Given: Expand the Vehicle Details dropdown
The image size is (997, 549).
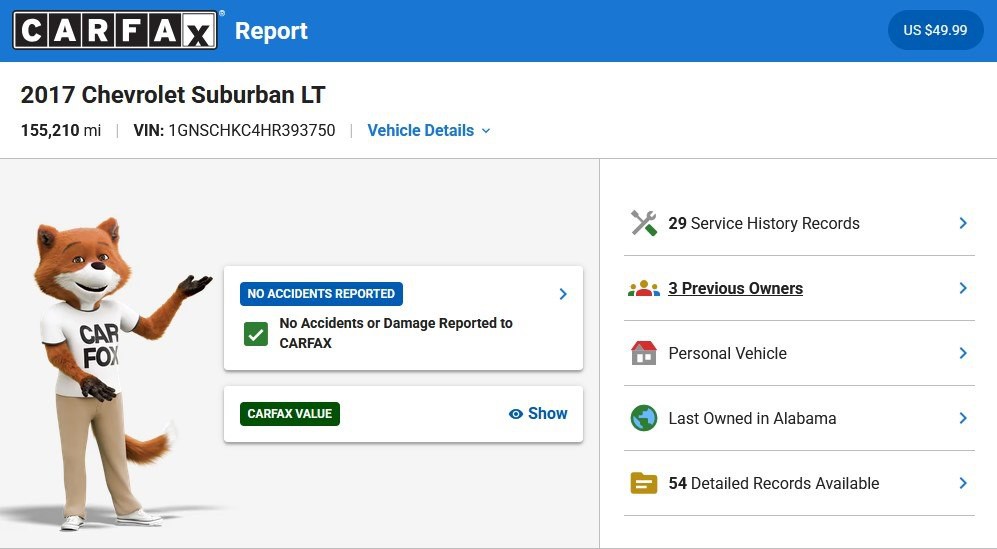Looking at the screenshot, I should (429, 130).
